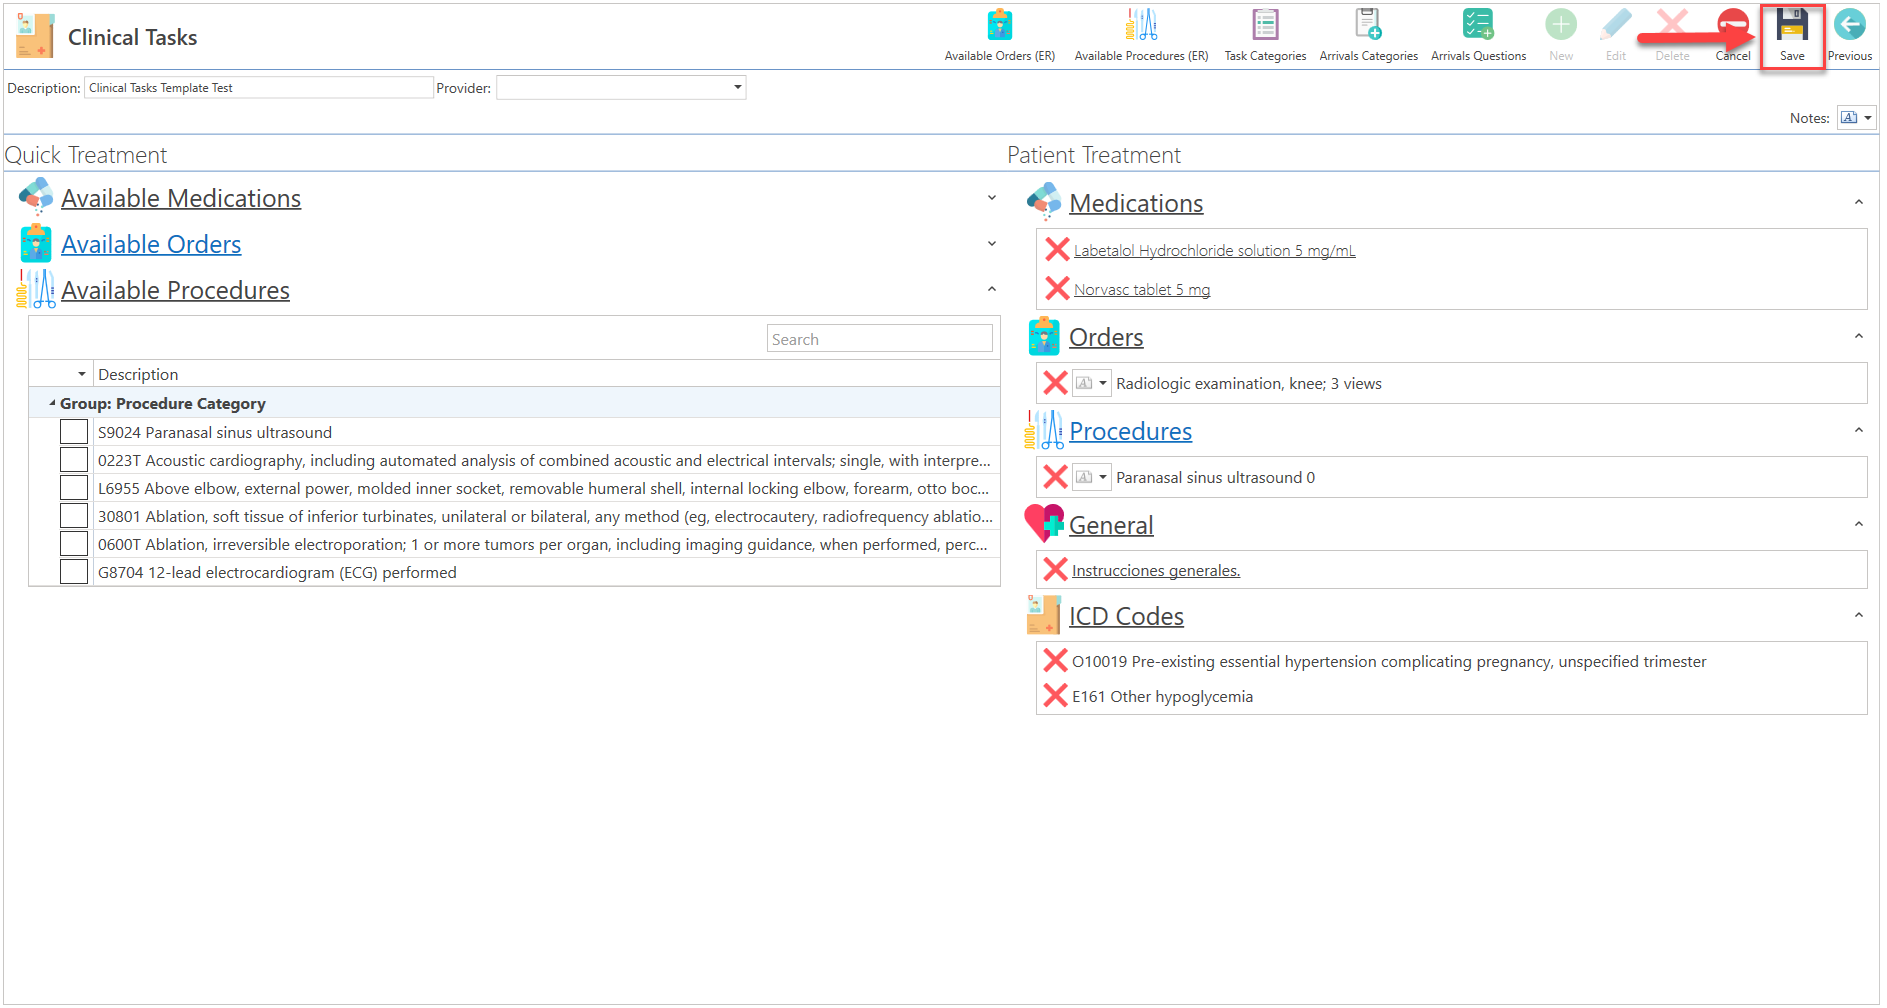
Task: Click the Orders section clipboard icon
Action: click(1044, 336)
